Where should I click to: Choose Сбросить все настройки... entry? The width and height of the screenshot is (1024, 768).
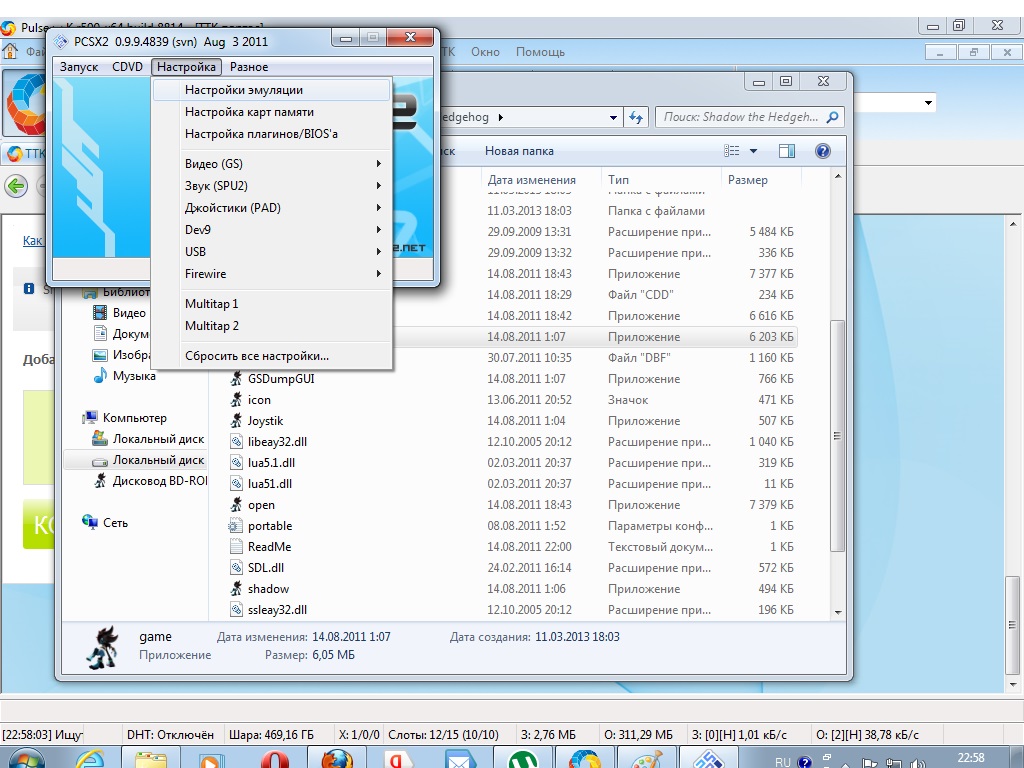pos(272,356)
